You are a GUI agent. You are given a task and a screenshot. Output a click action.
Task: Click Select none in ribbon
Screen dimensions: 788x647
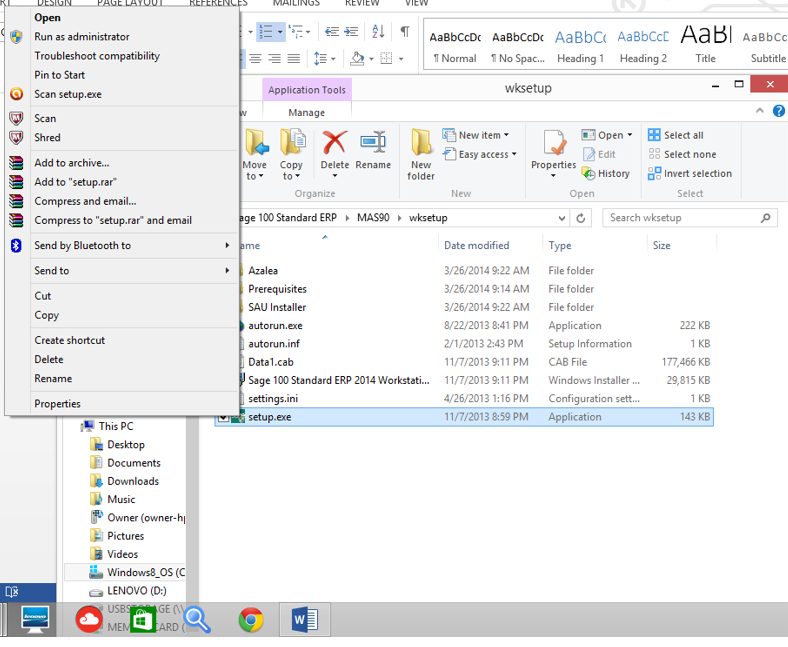pyautogui.click(x=682, y=154)
